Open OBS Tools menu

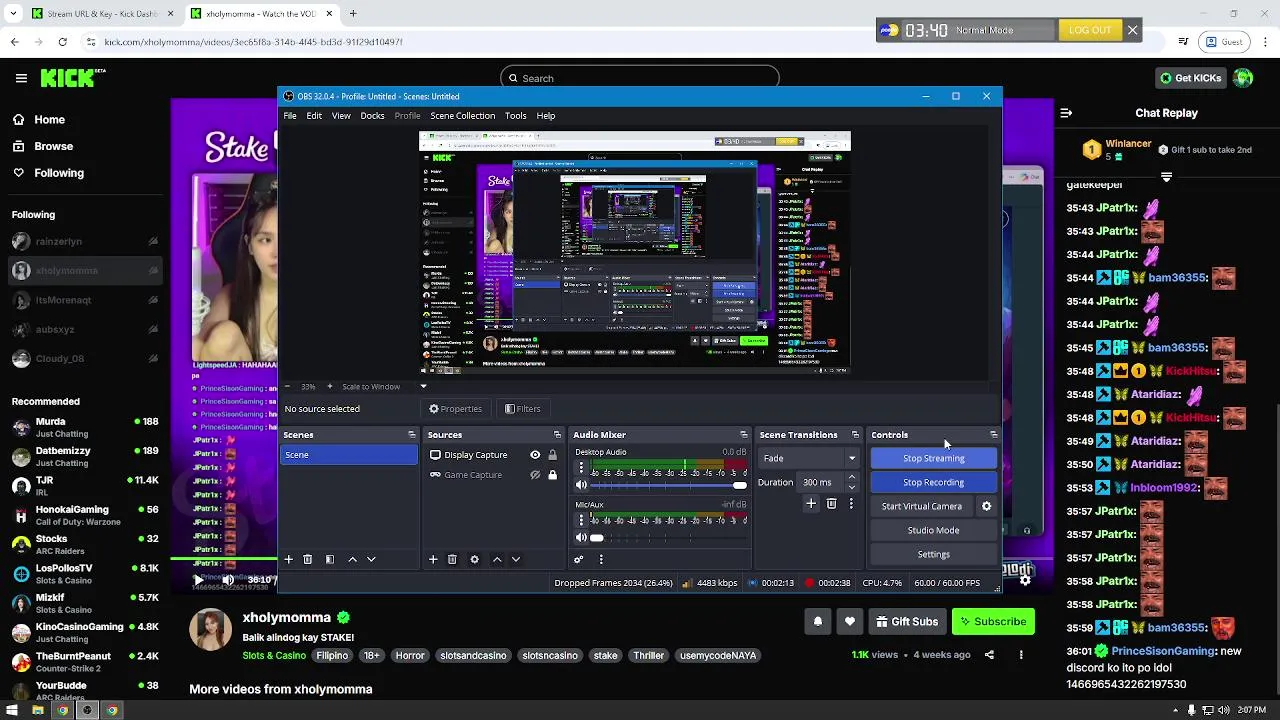pos(515,116)
